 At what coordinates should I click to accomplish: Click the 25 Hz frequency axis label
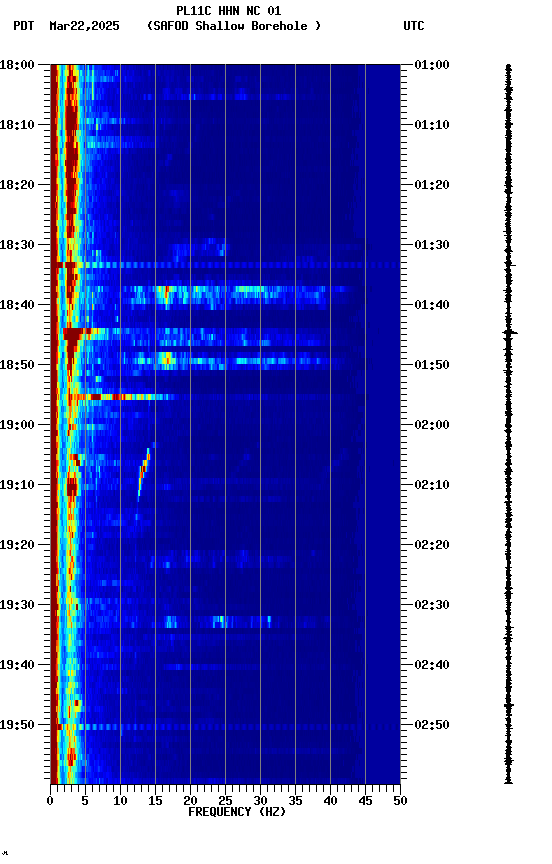pos(225,801)
